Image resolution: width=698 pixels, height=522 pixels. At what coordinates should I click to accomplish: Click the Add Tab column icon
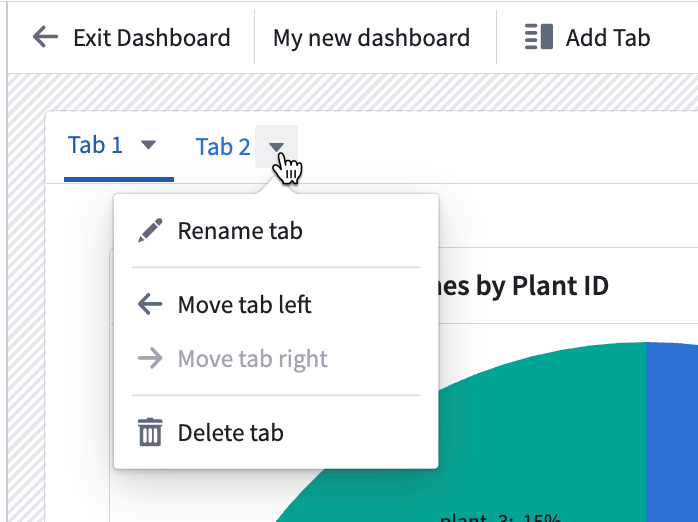[539, 37]
